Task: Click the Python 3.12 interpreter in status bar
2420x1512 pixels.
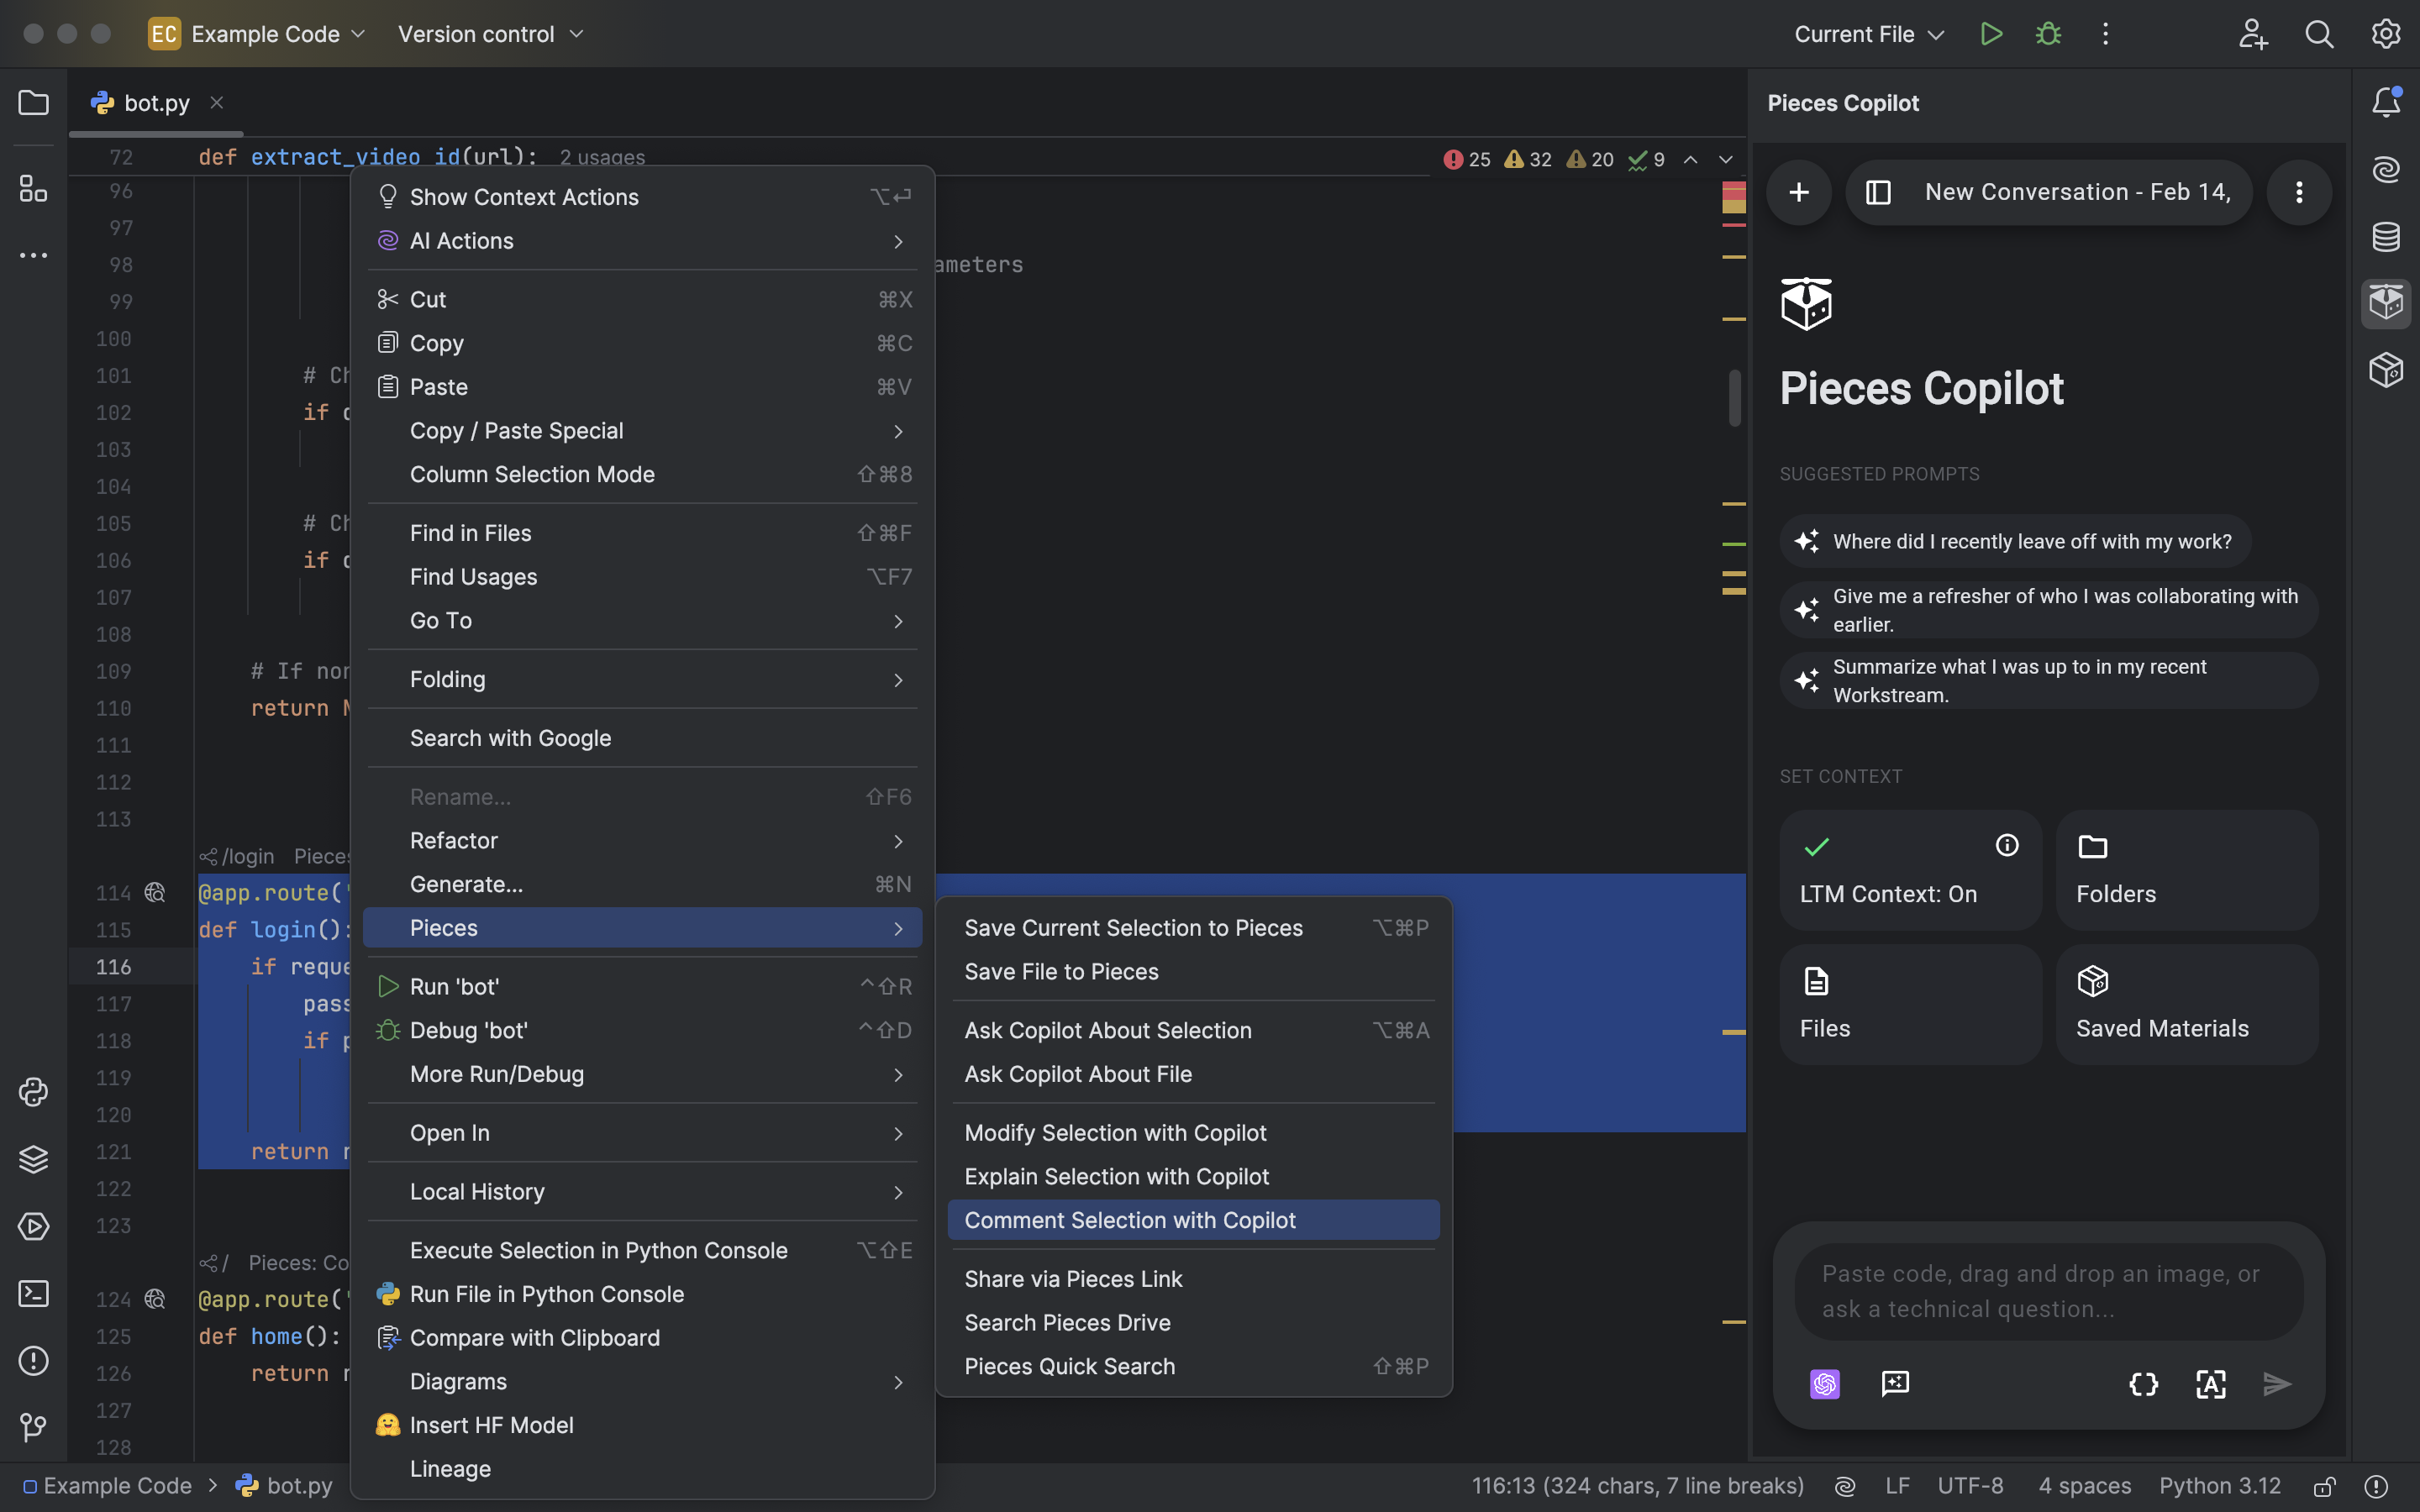Action: point(2220,1486)
